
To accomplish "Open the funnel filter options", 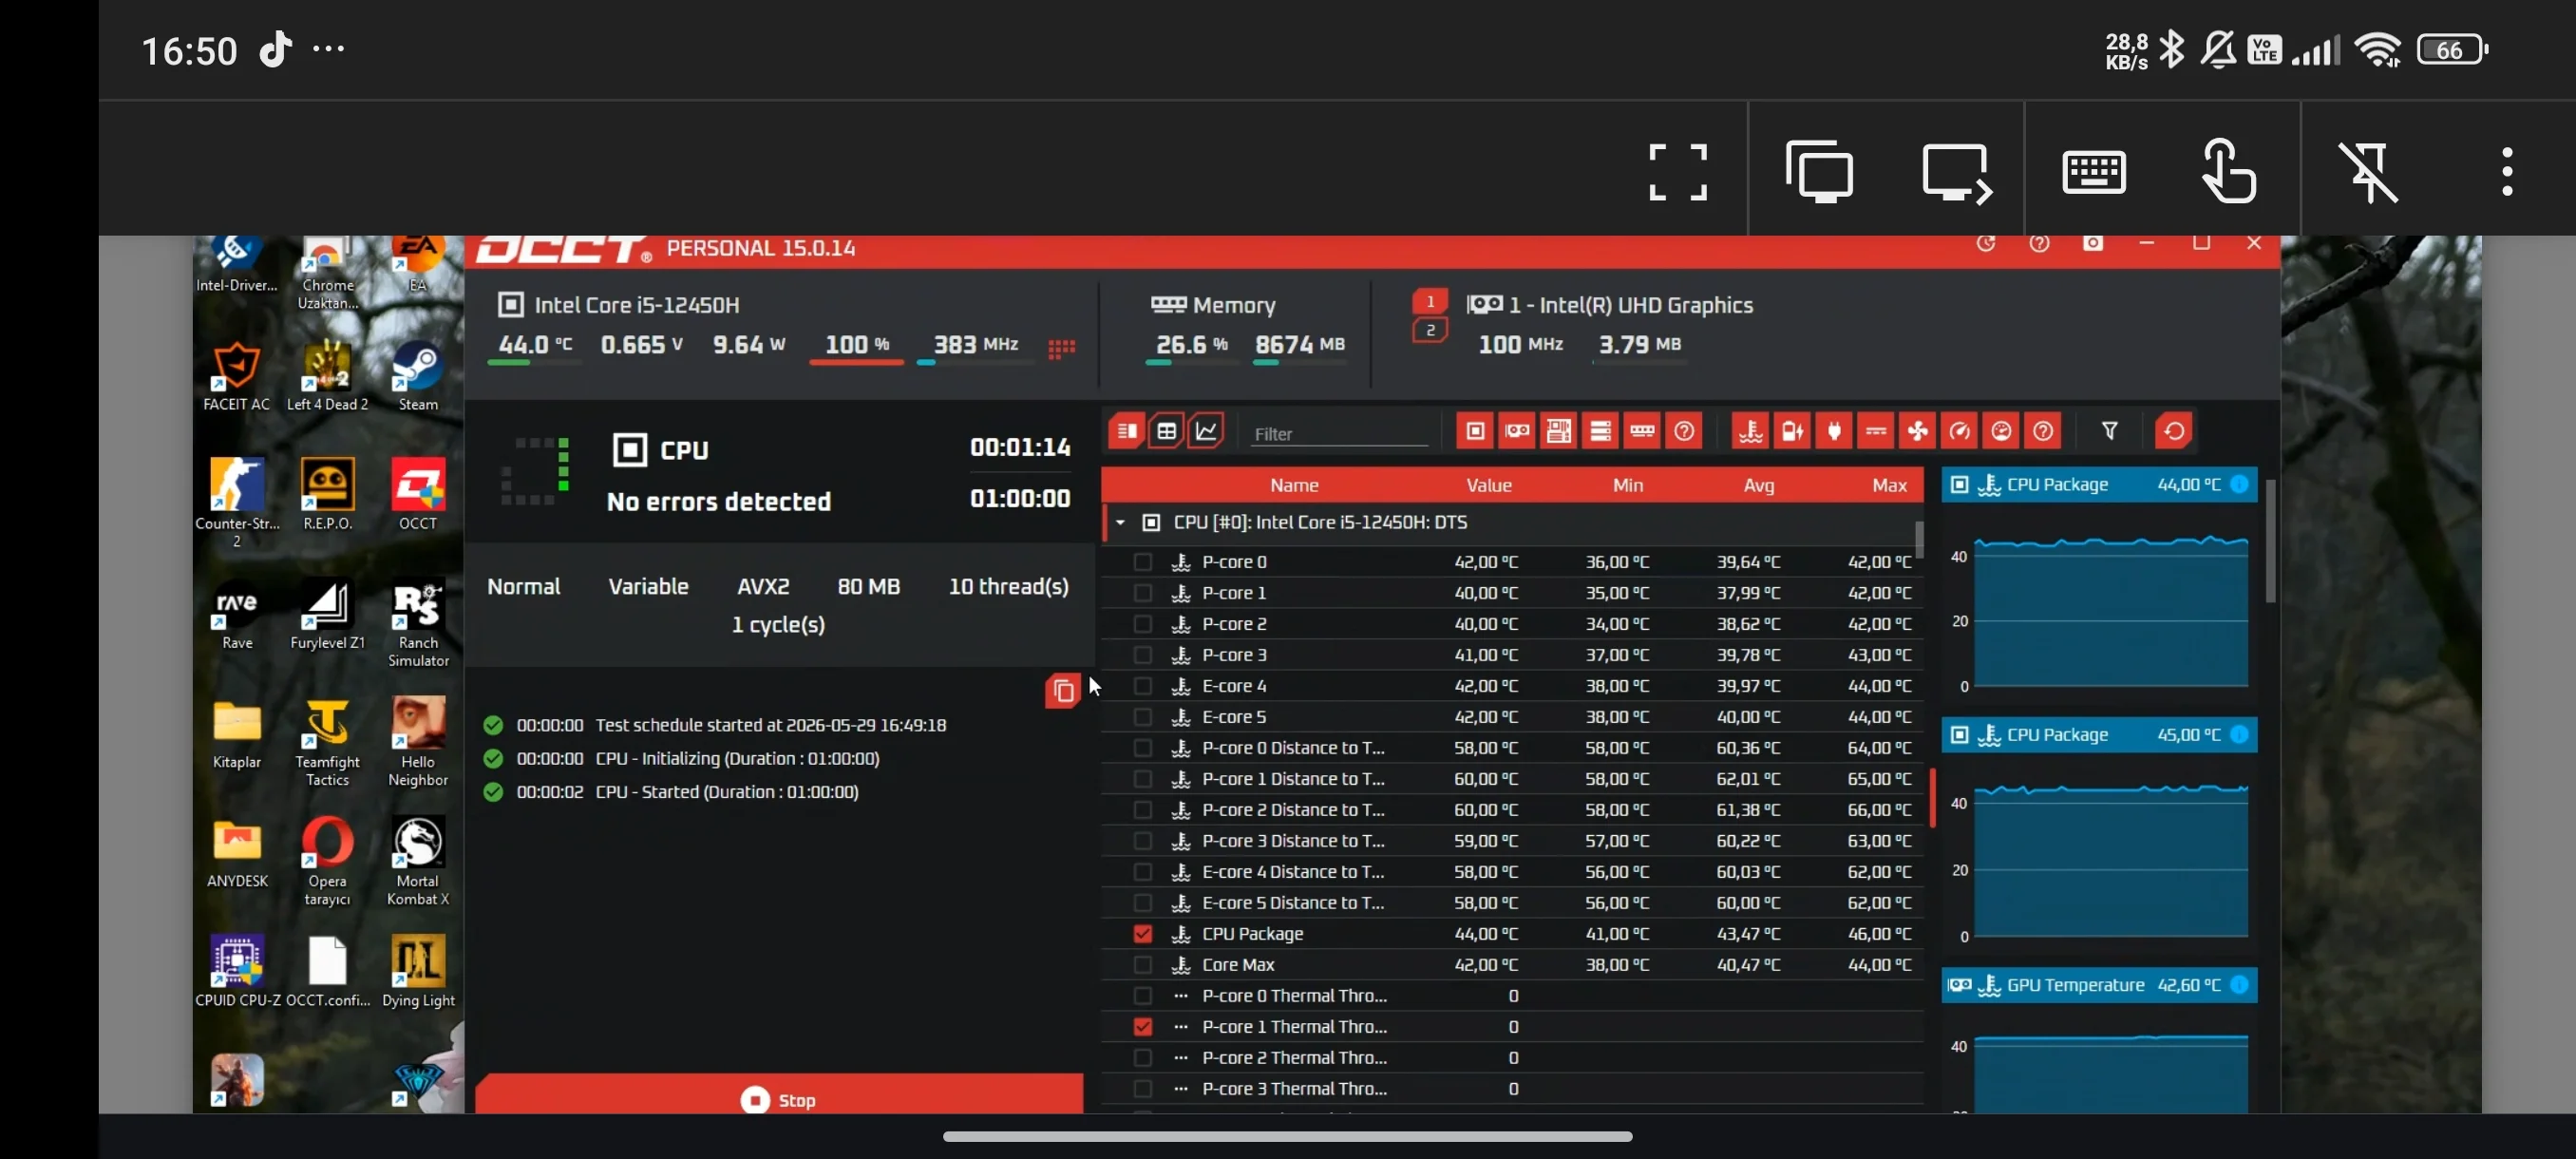I will (2109, 431).
